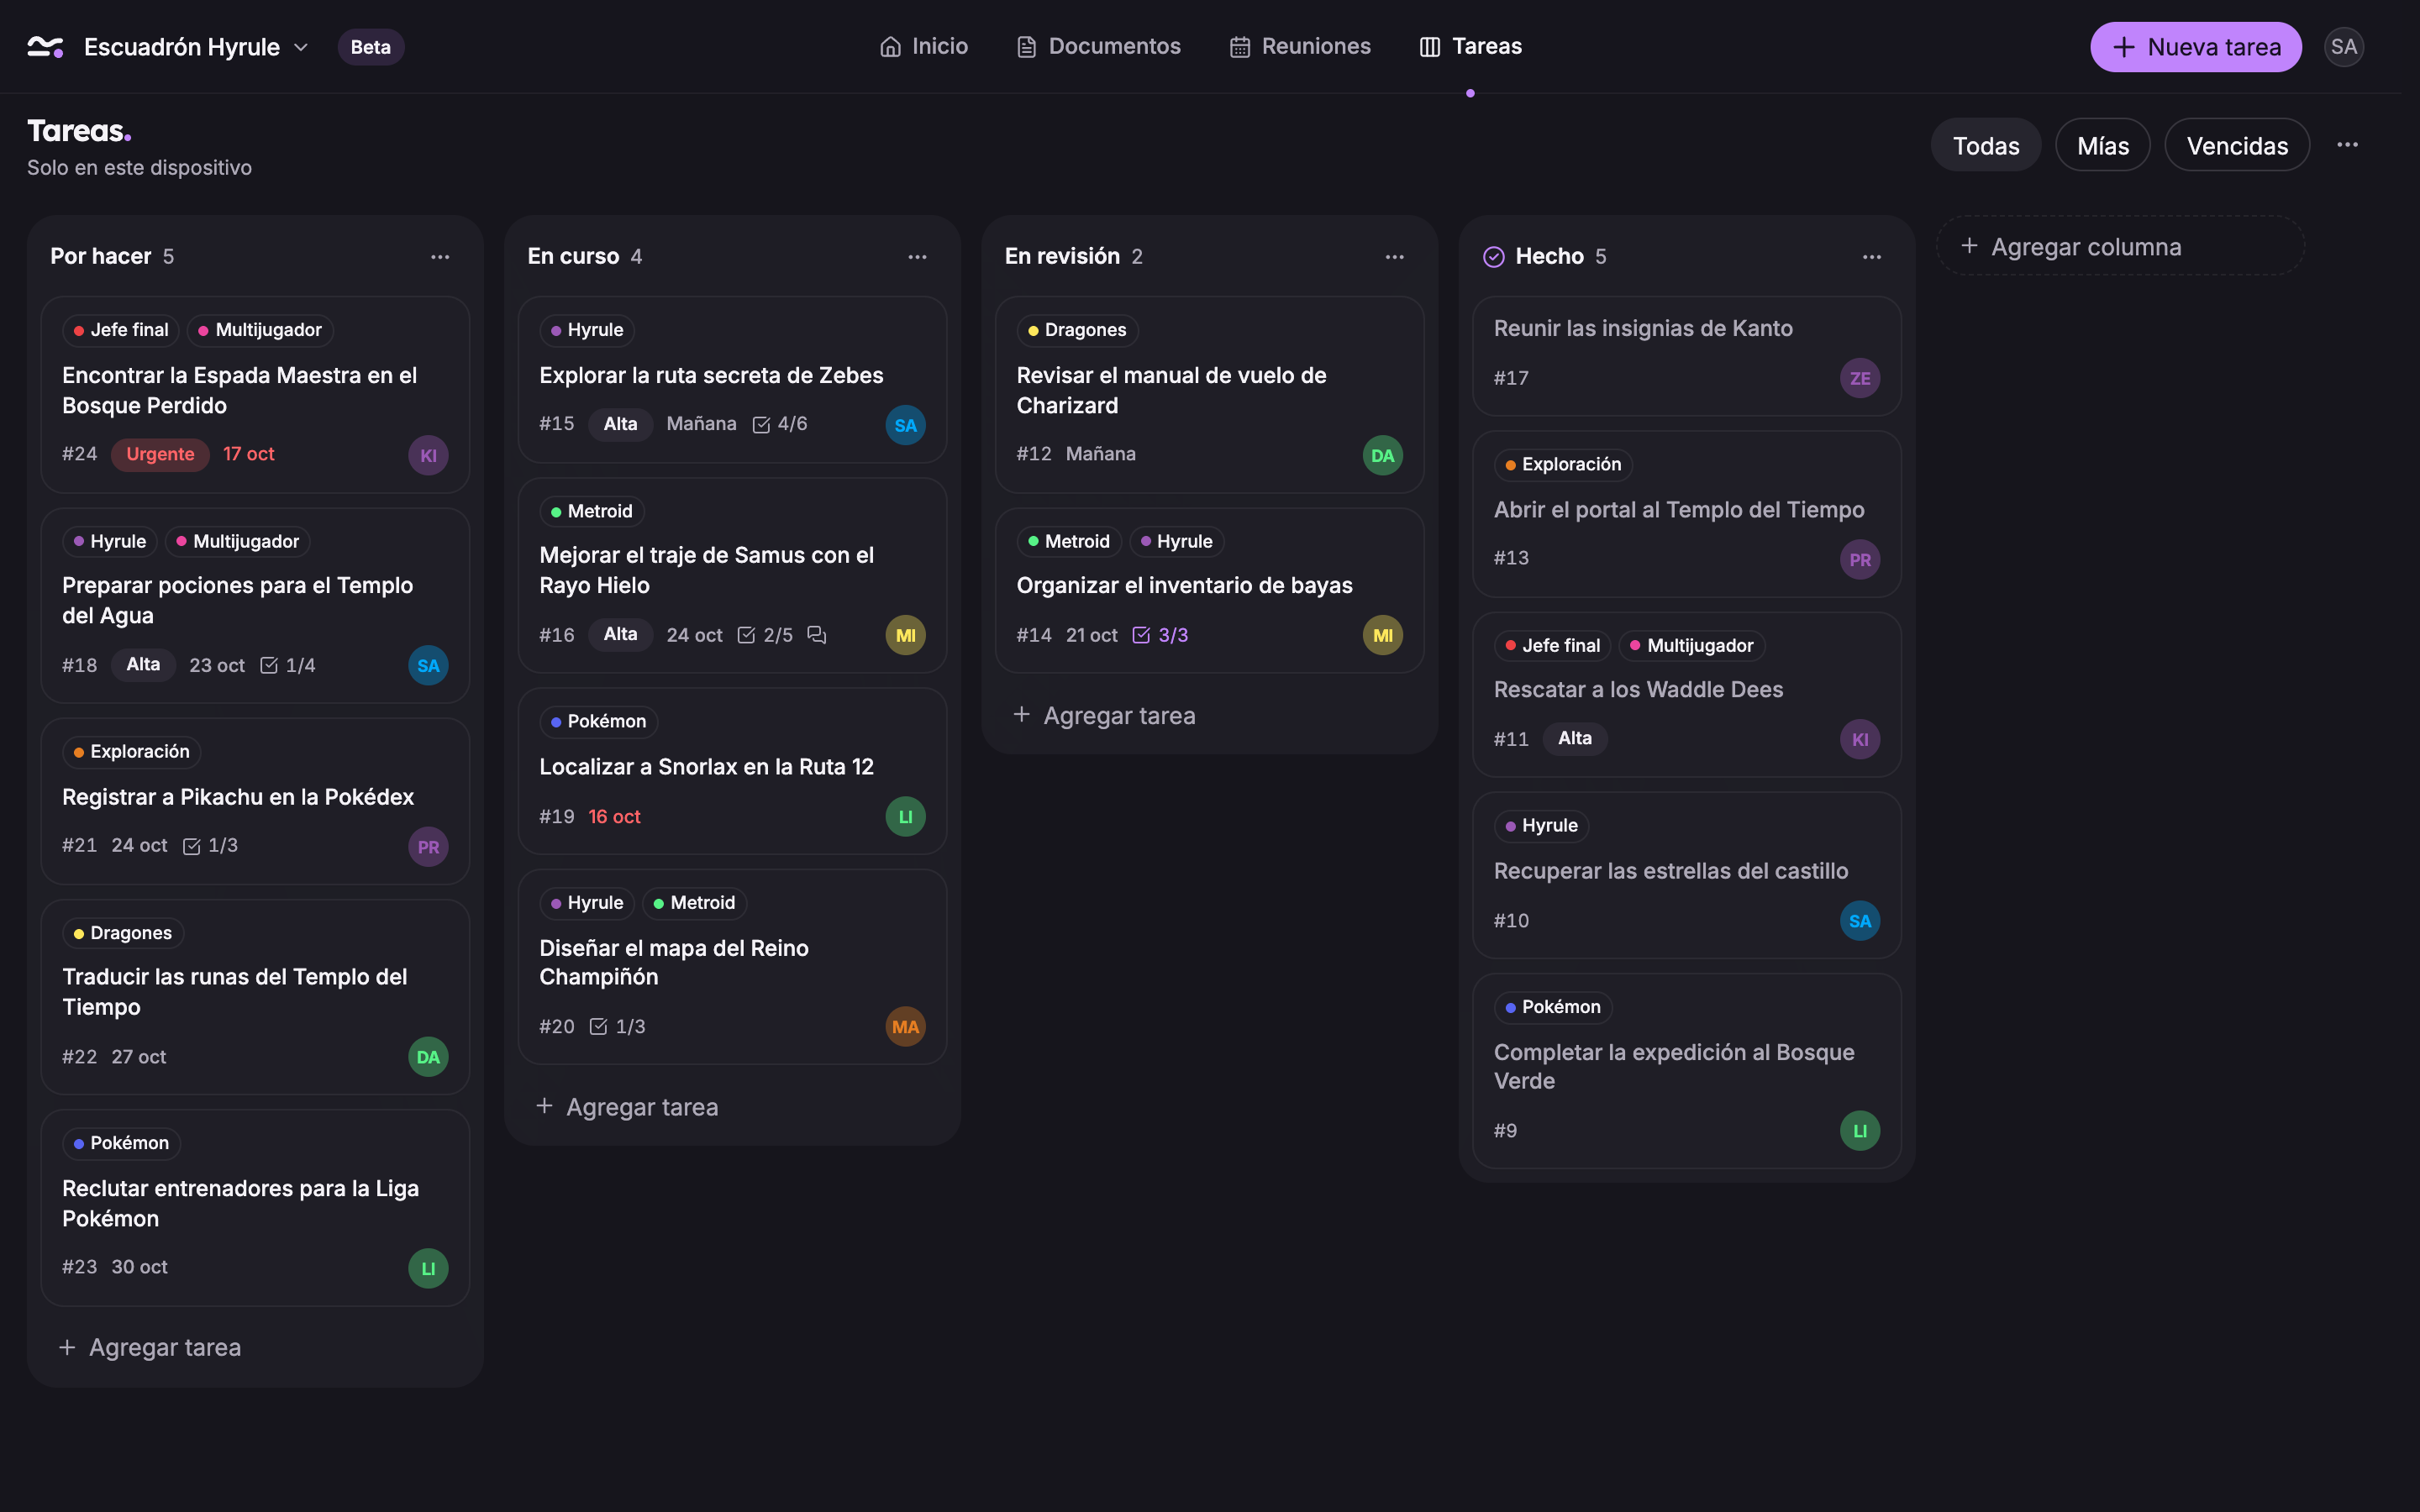Click the Escuadrón Hyrule logo icon

click(x=46, y=47)
